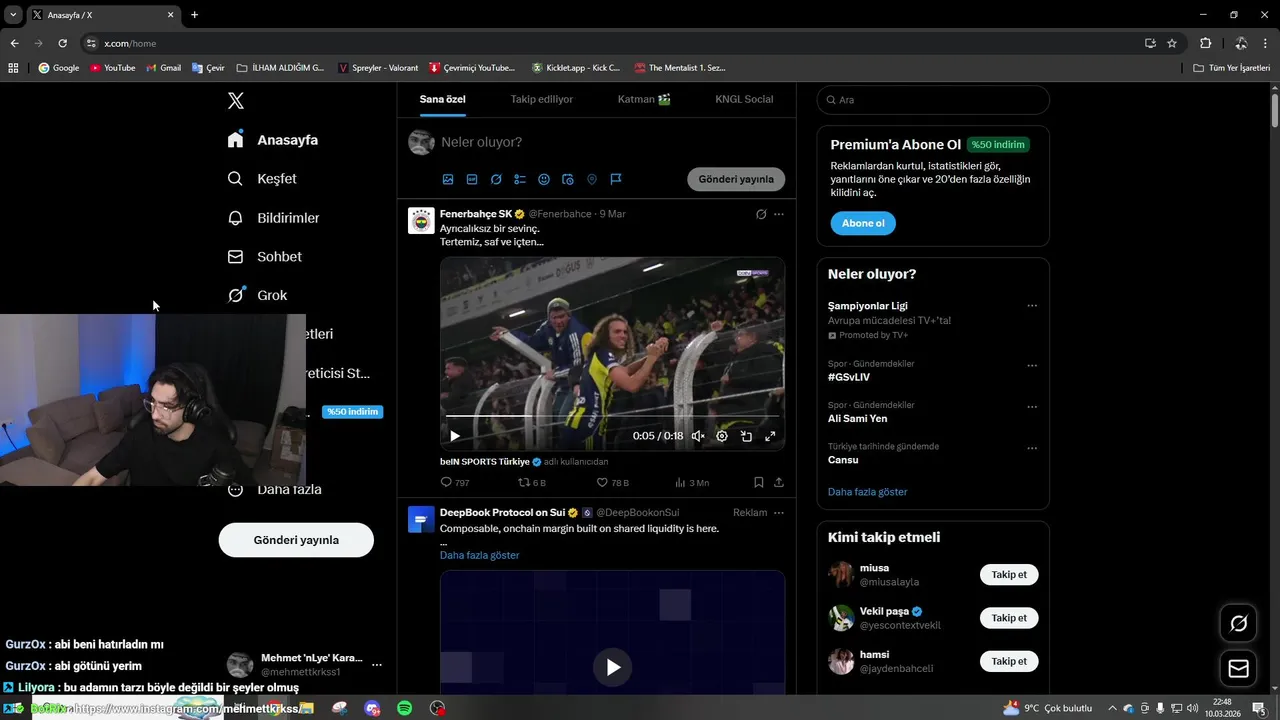Click the x.com/home address bar
Viewport: 1280px width, 720px height.
tap(610, 43)
